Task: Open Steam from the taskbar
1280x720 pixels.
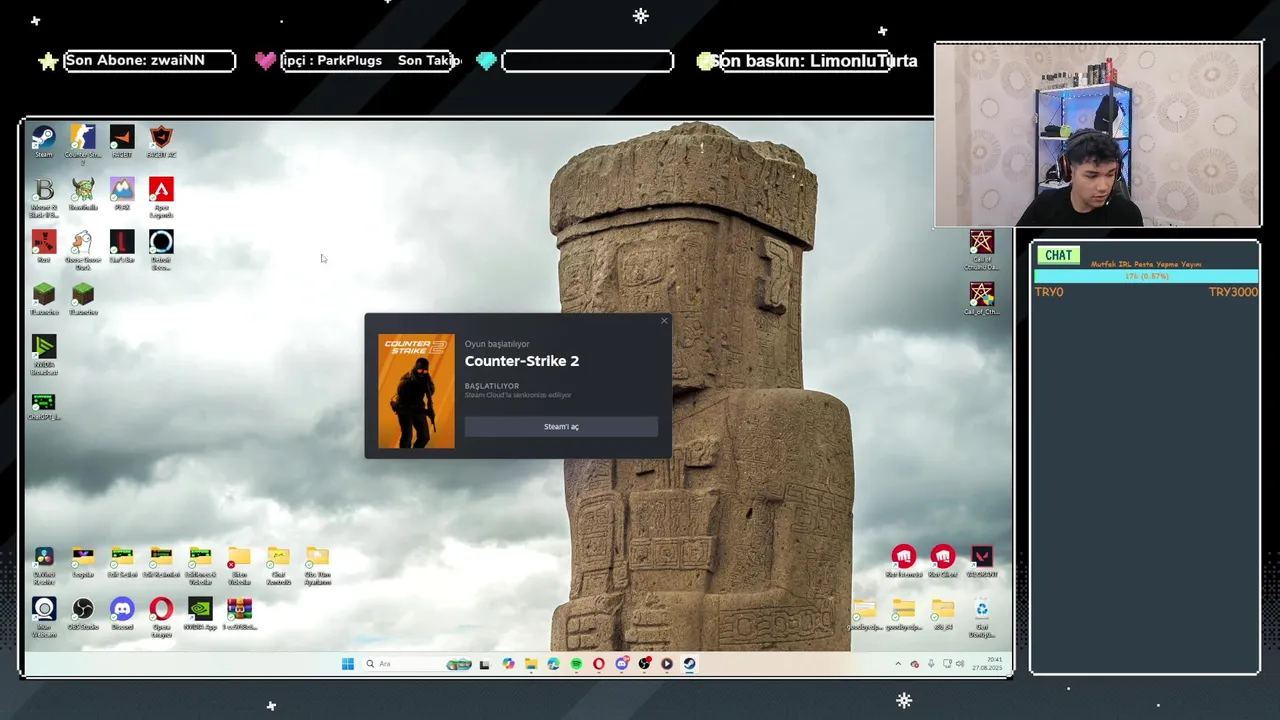Action: (689, 664)
